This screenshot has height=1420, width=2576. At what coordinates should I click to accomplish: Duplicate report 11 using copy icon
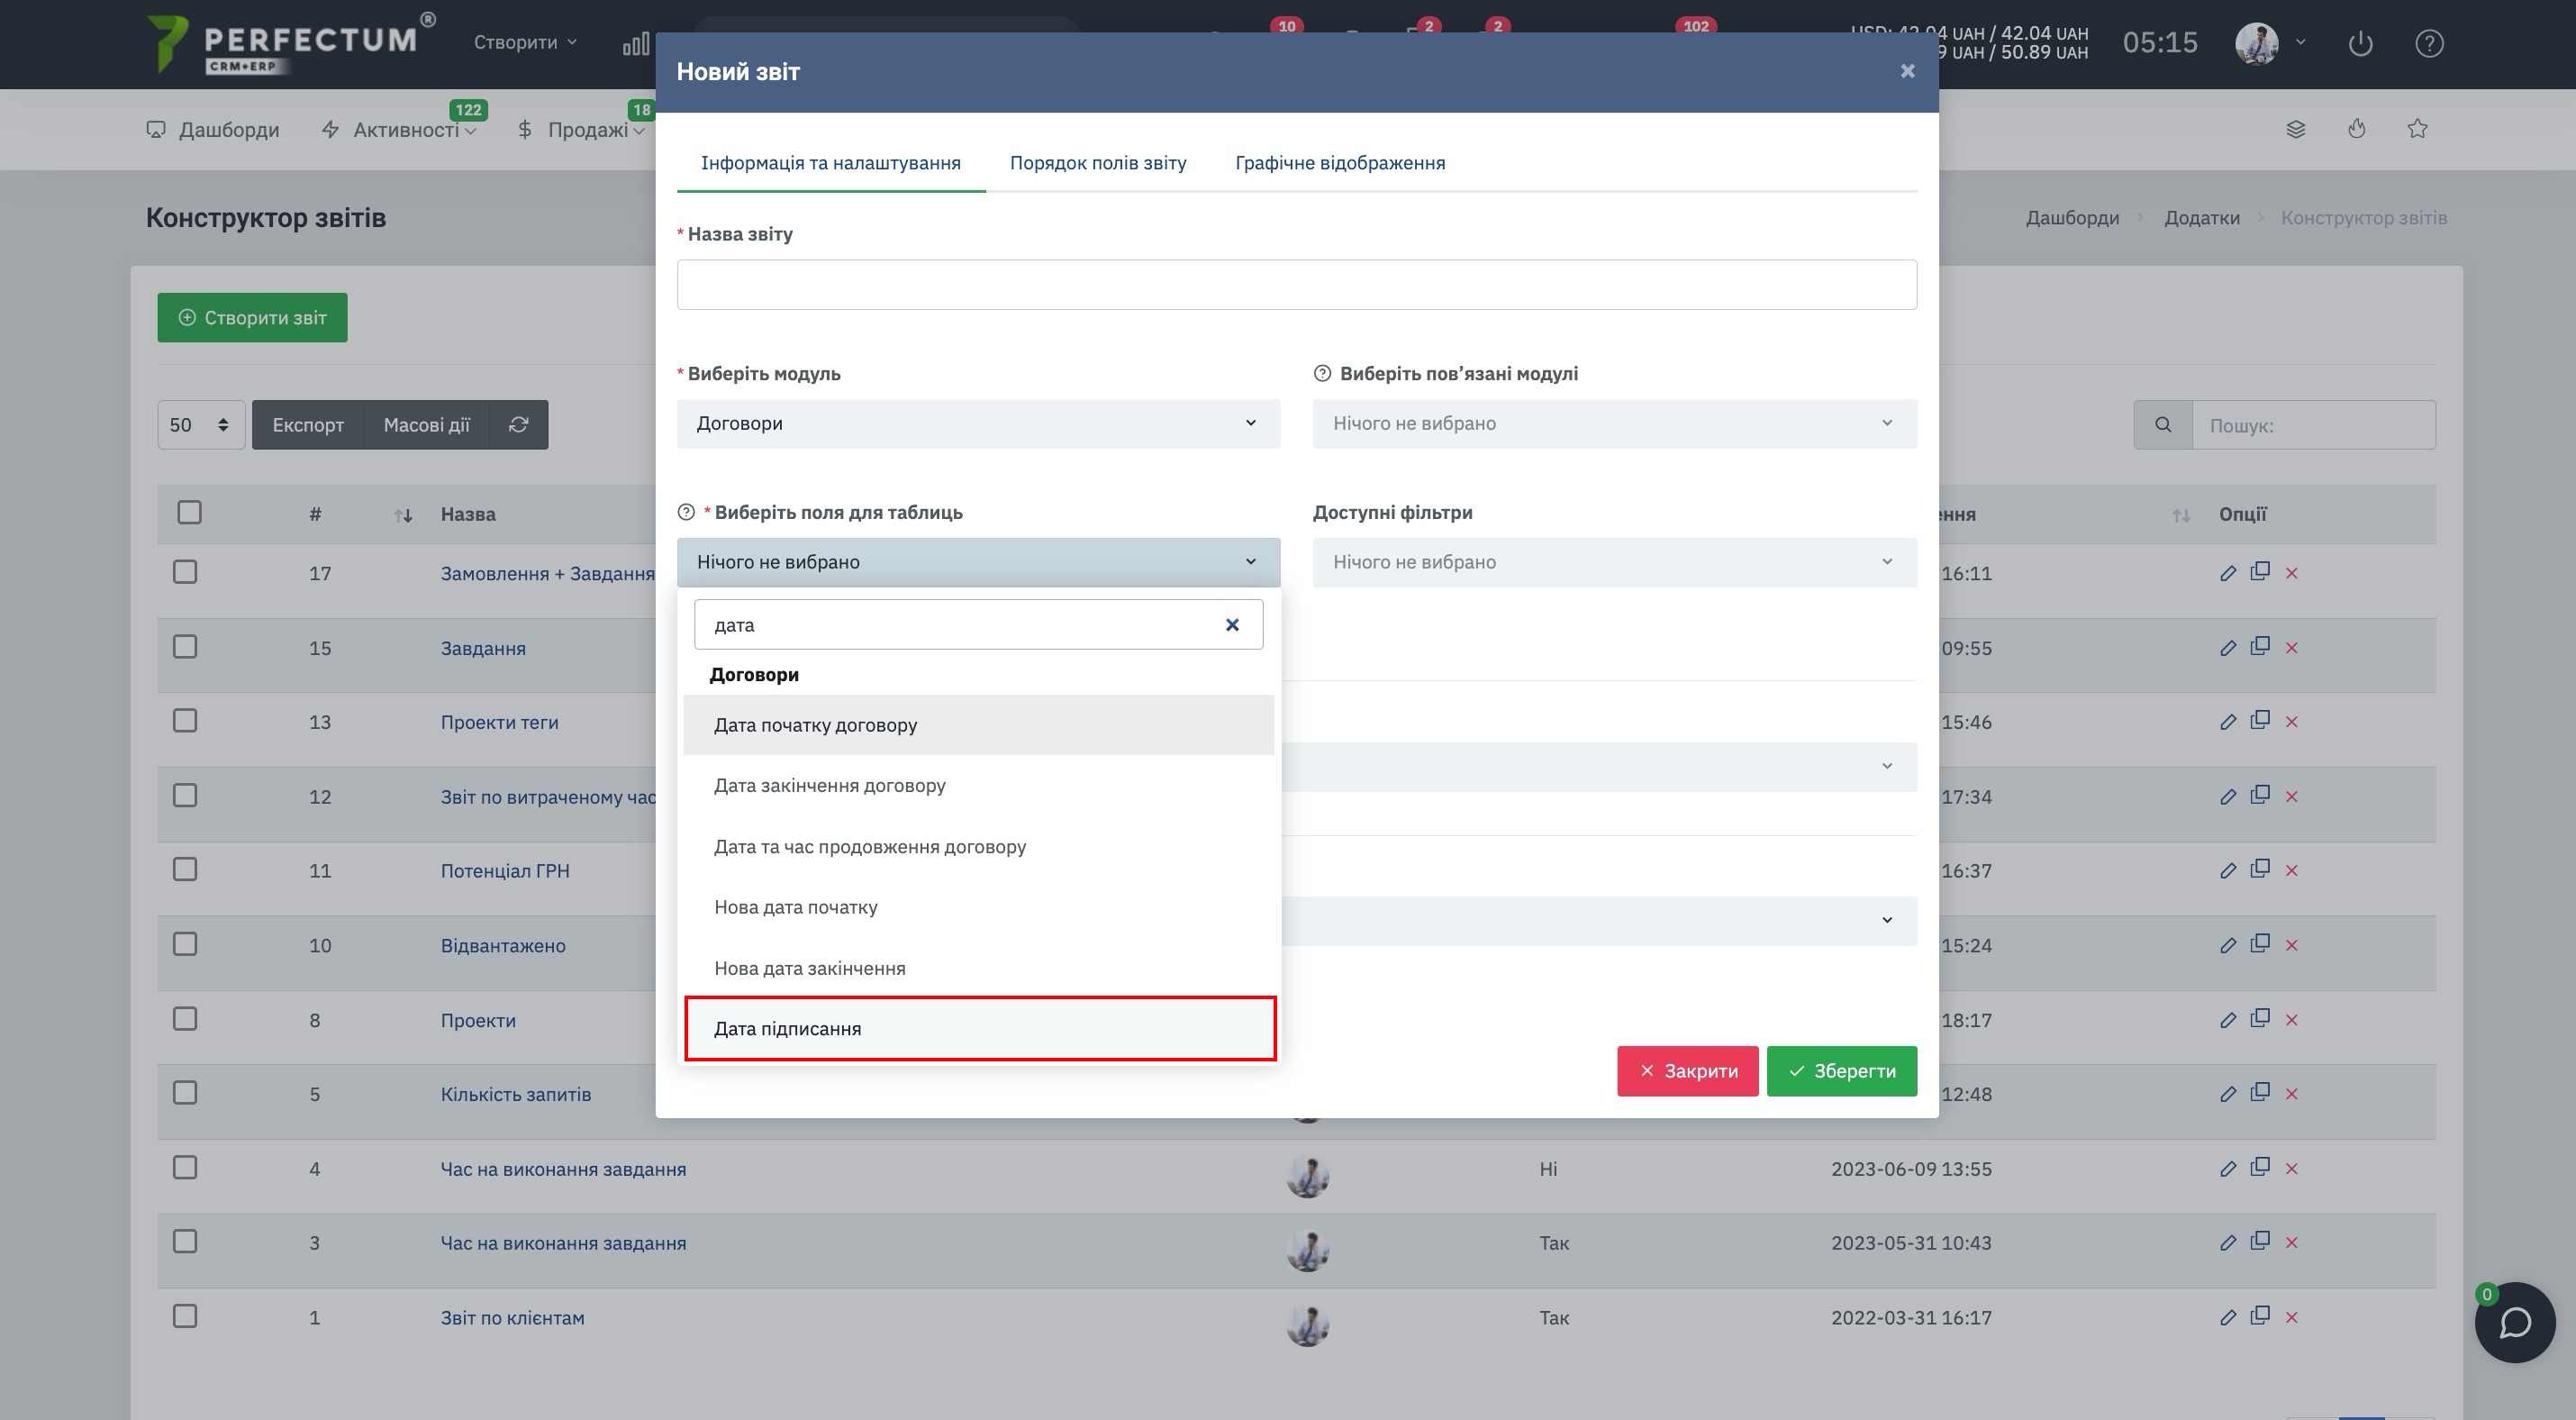point(2260,869)
